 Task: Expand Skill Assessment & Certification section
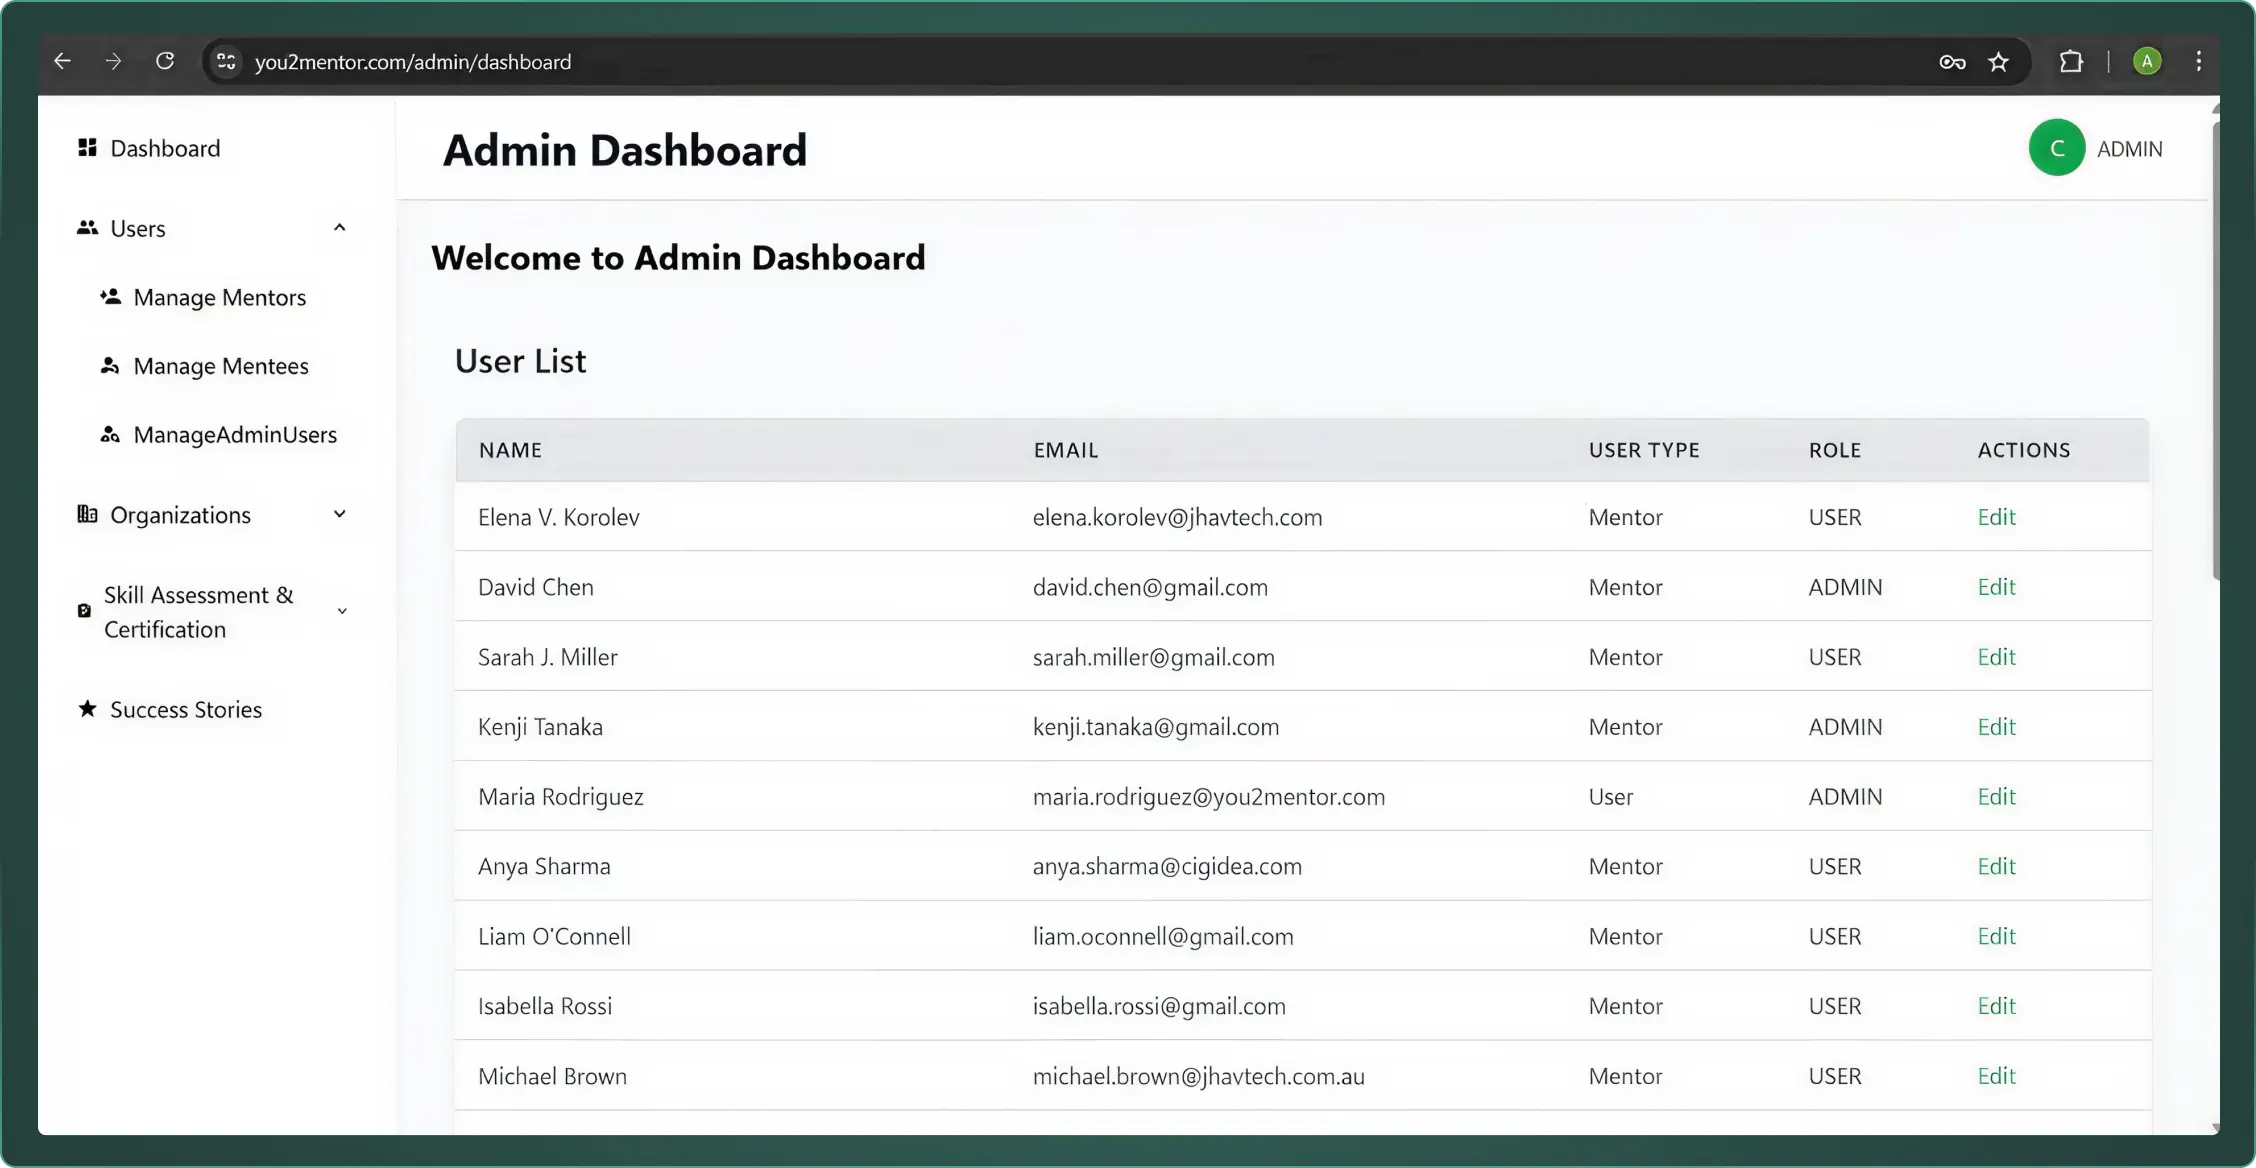click(x=342, y=611)
